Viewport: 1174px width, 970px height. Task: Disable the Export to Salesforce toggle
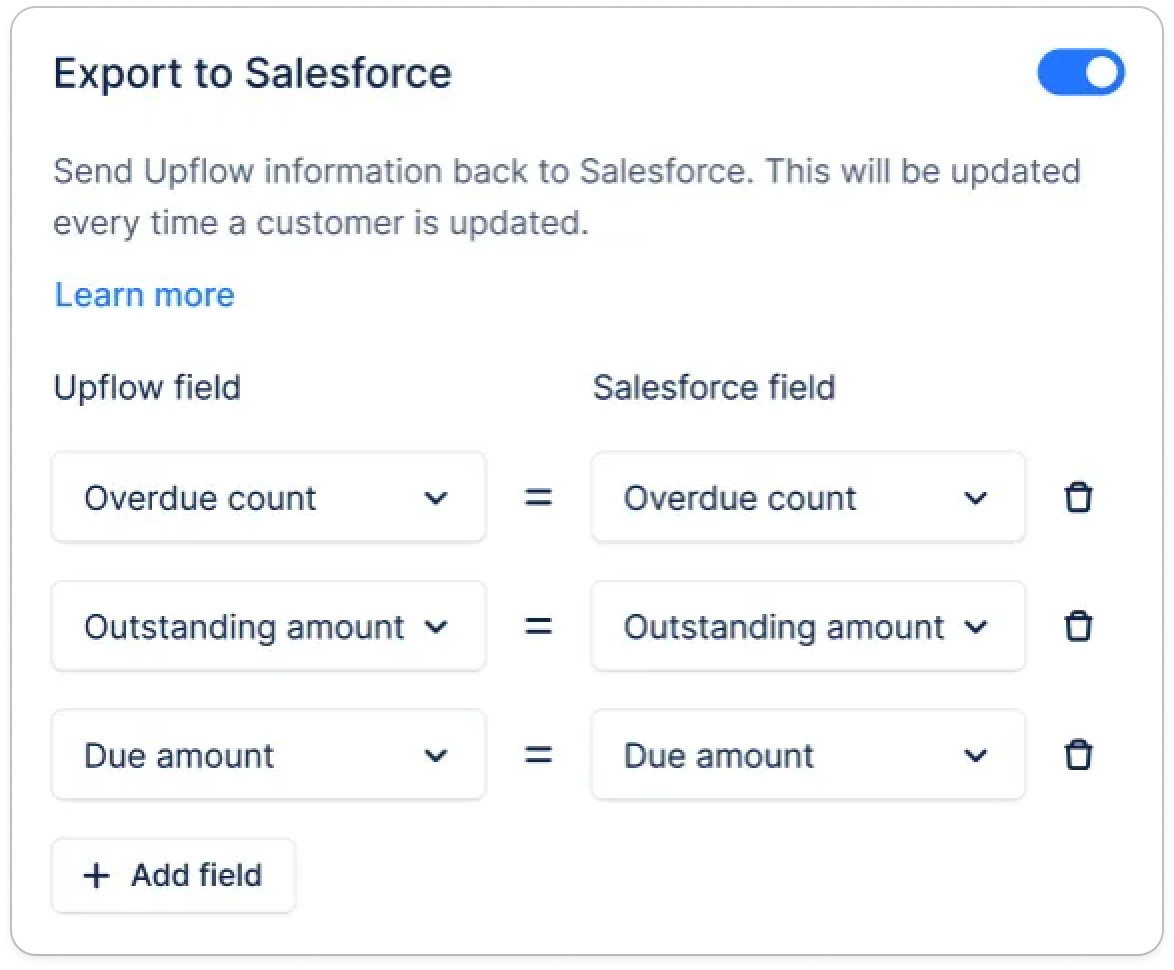(x=1080, y=73)
